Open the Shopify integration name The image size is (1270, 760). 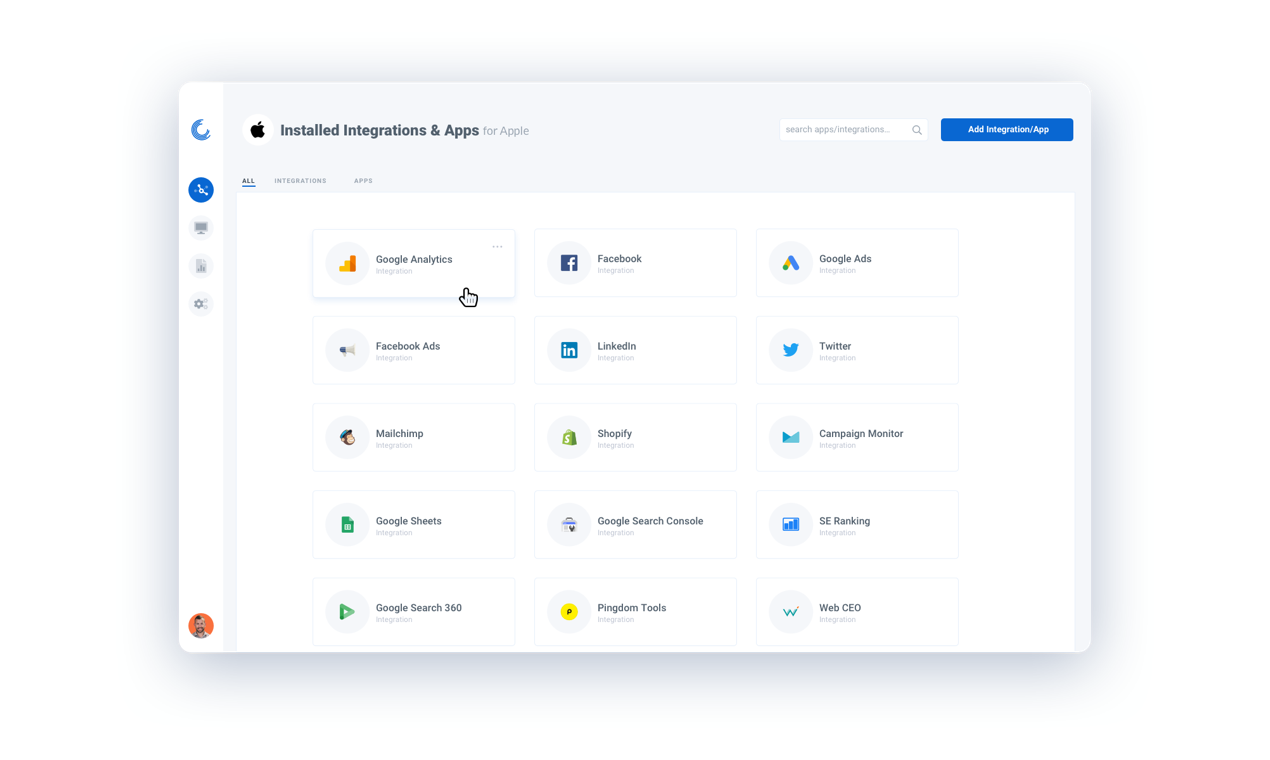click(x=614, y=434)
